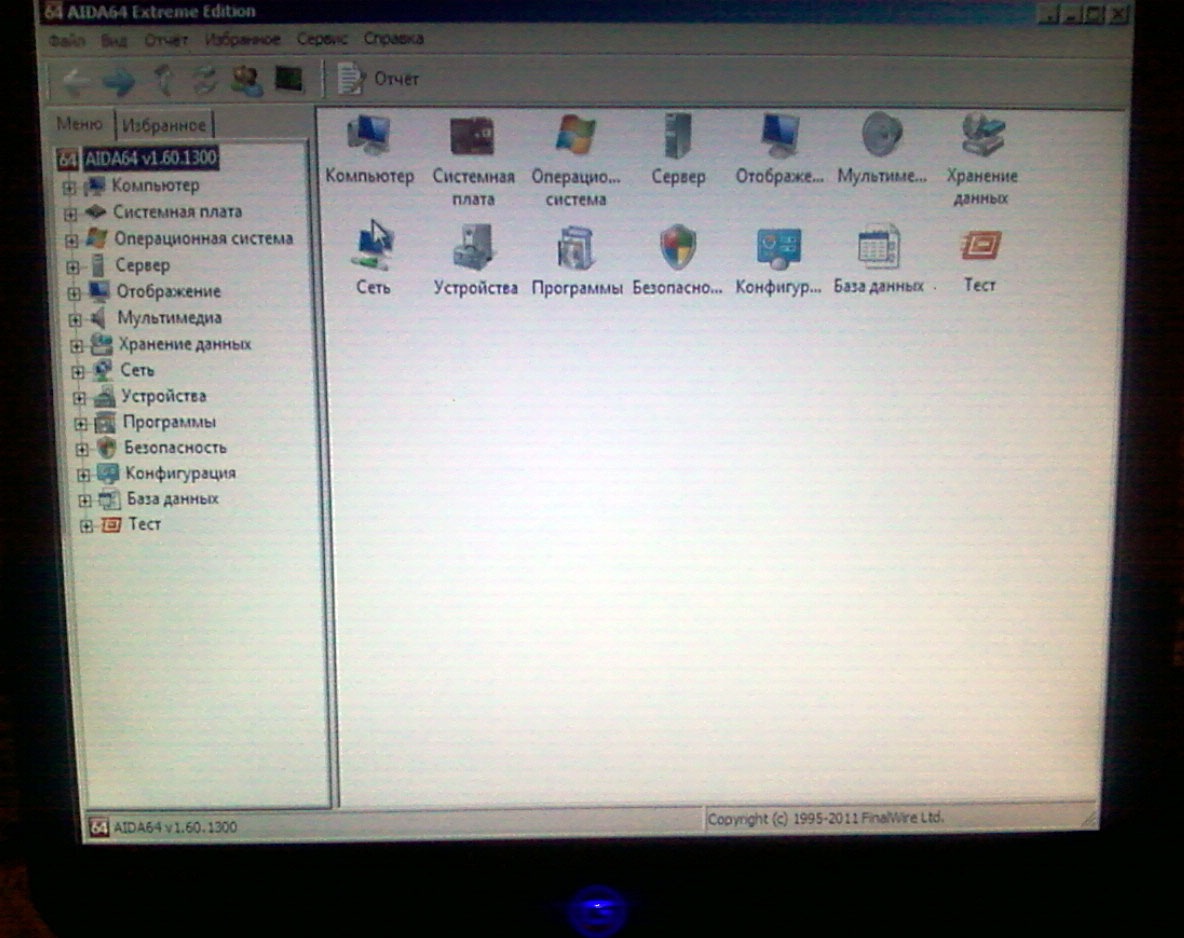
Task: Select Сеть in the tree
Action: tap(137, 370)
